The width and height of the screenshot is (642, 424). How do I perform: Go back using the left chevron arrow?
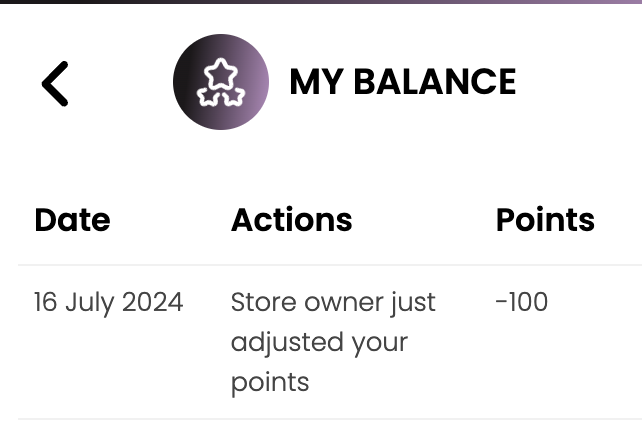pos(55,83)
